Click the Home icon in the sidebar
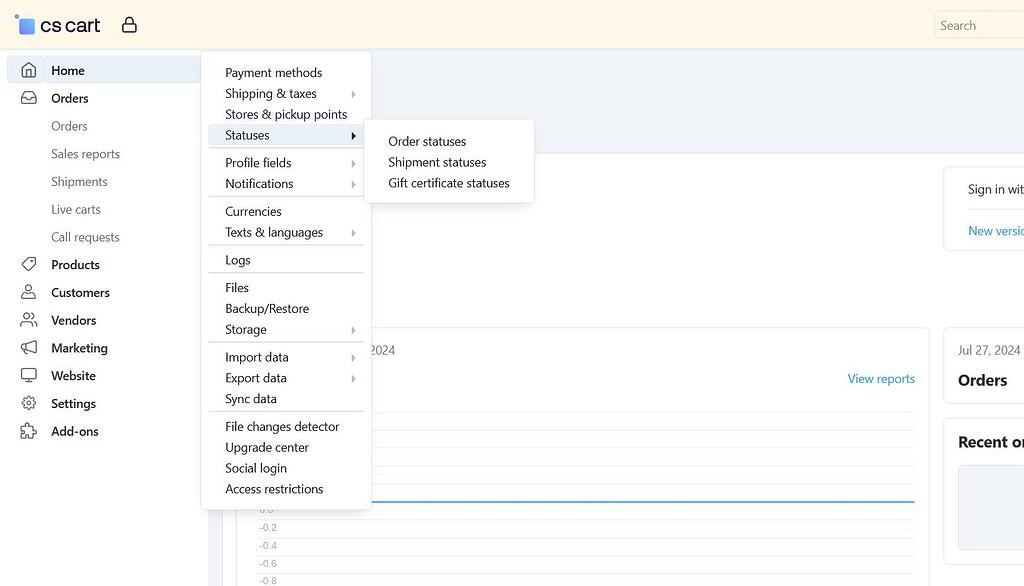Image resolution: width=1024 pixels, height=586 pixels. tap(27, 70)
